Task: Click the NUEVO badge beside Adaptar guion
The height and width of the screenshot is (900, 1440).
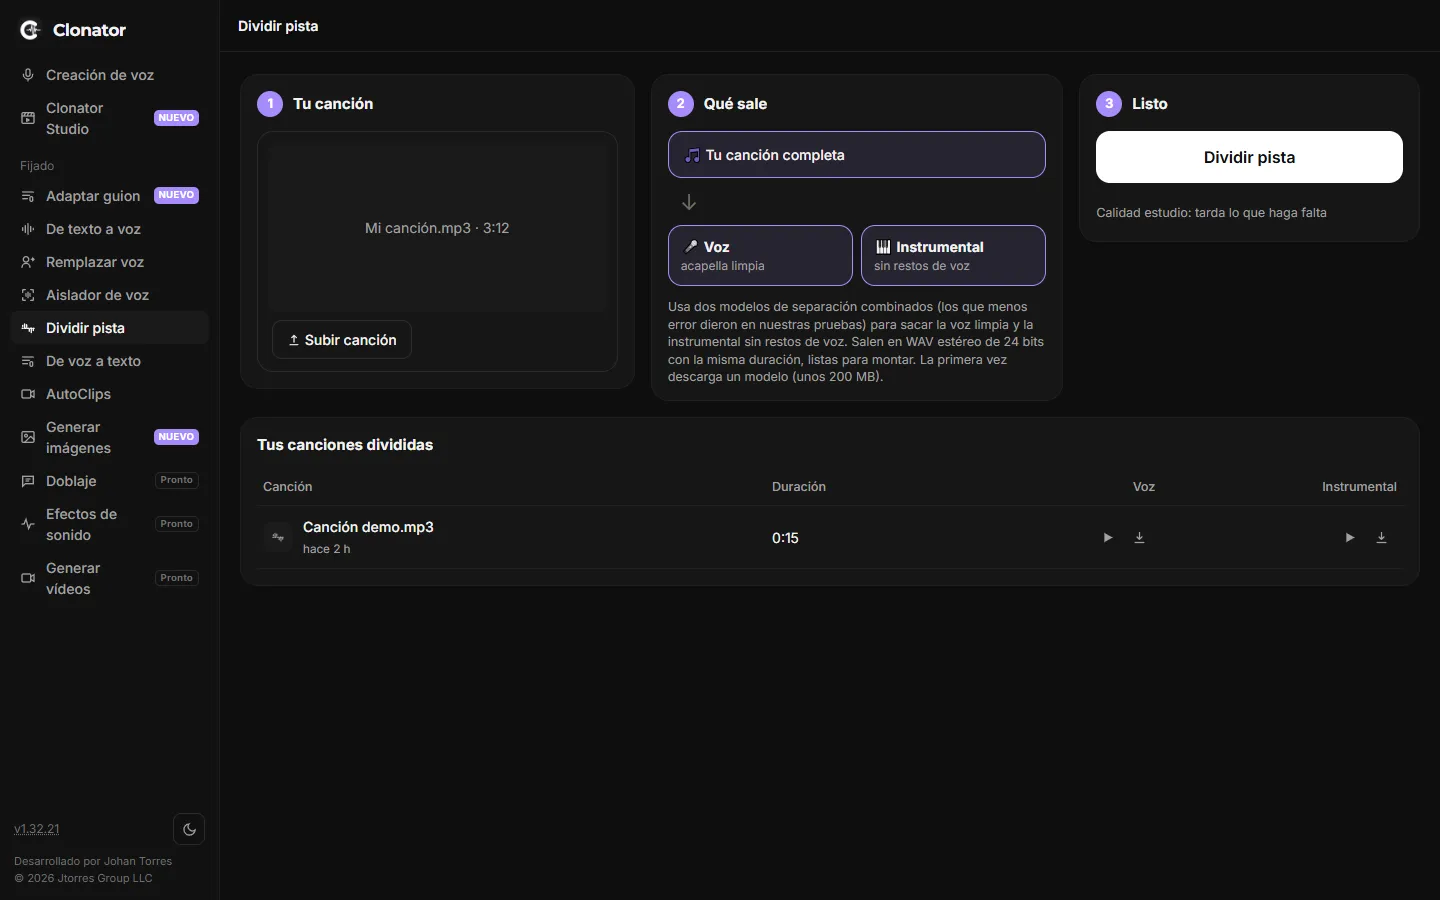Action: pos(177,195)
